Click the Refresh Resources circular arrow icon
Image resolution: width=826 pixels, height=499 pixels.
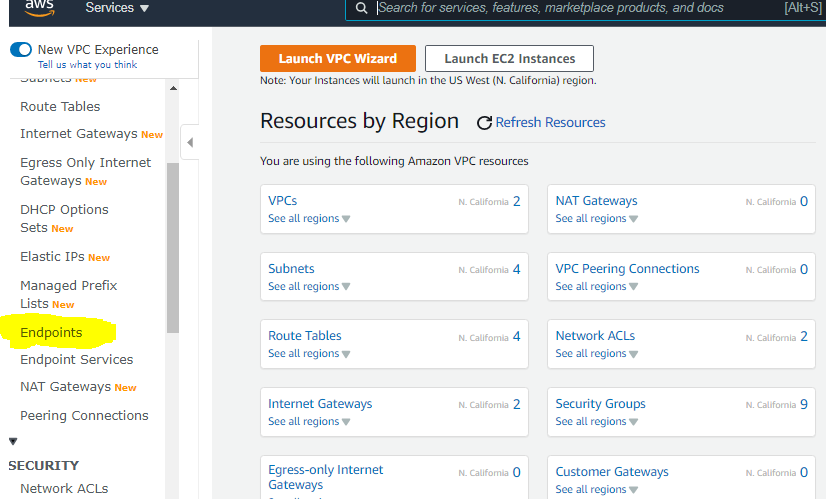coord(484,123)
